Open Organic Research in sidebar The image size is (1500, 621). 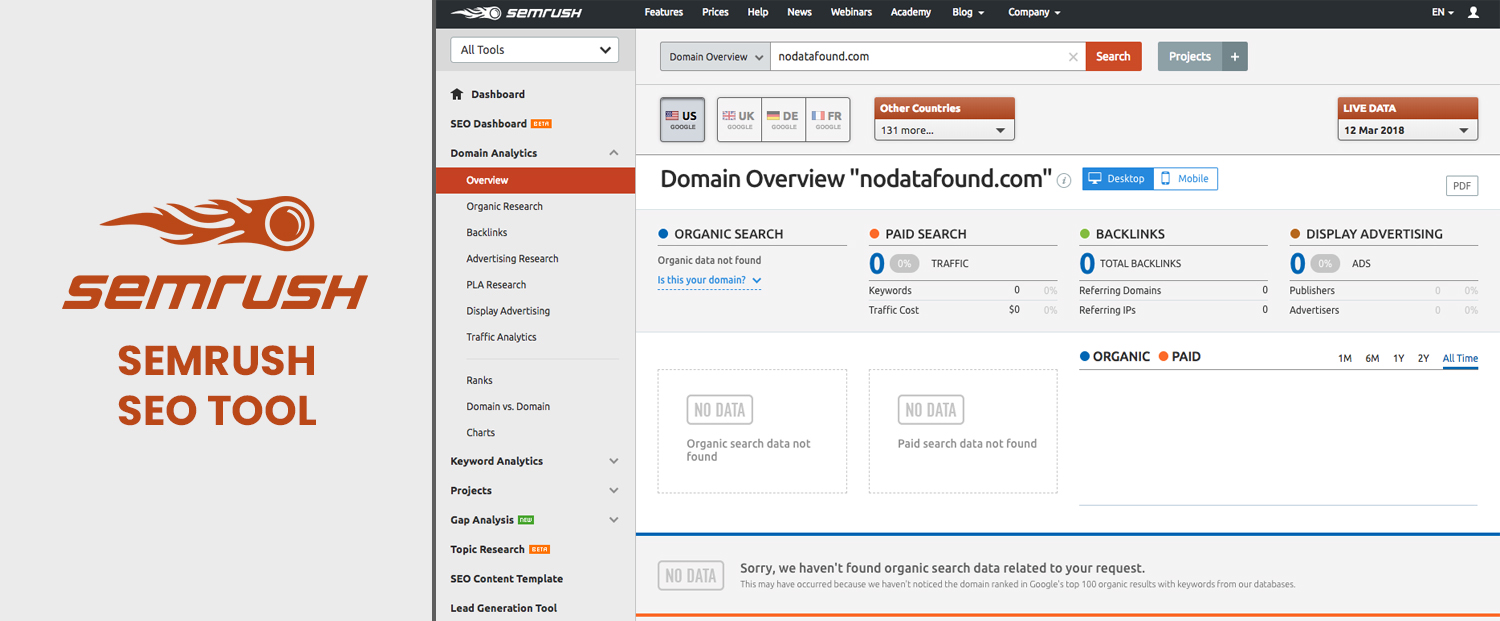pyautogui.click(x=504, y=206)
